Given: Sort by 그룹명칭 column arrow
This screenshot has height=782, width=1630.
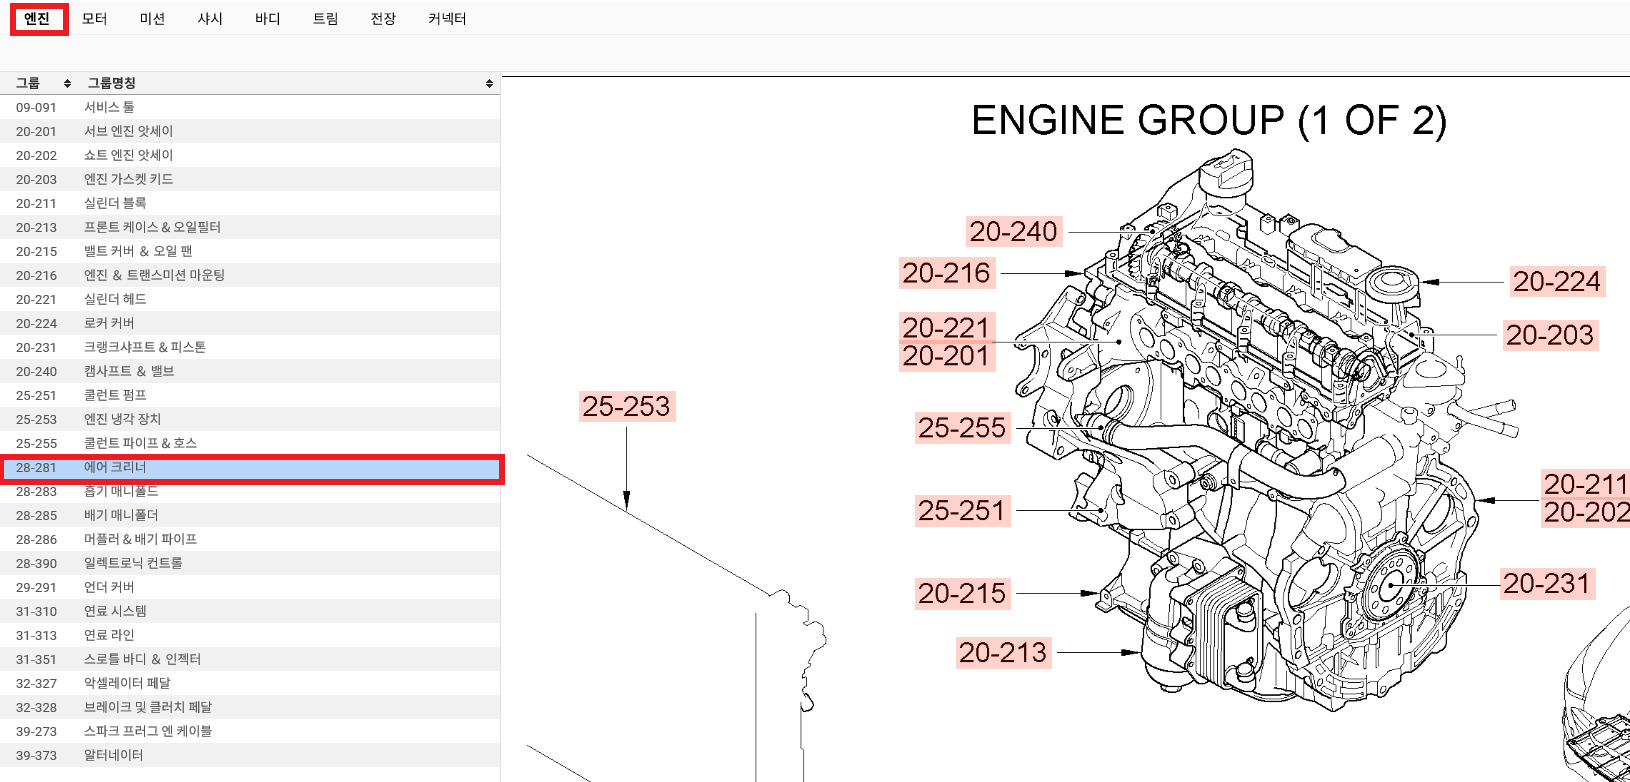Looking at the screenshot, I should pyautogui.click(x=489, y=83).
